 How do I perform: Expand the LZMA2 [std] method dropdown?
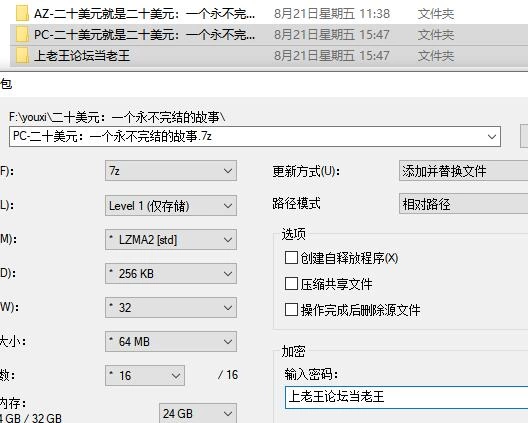(171, 239)
